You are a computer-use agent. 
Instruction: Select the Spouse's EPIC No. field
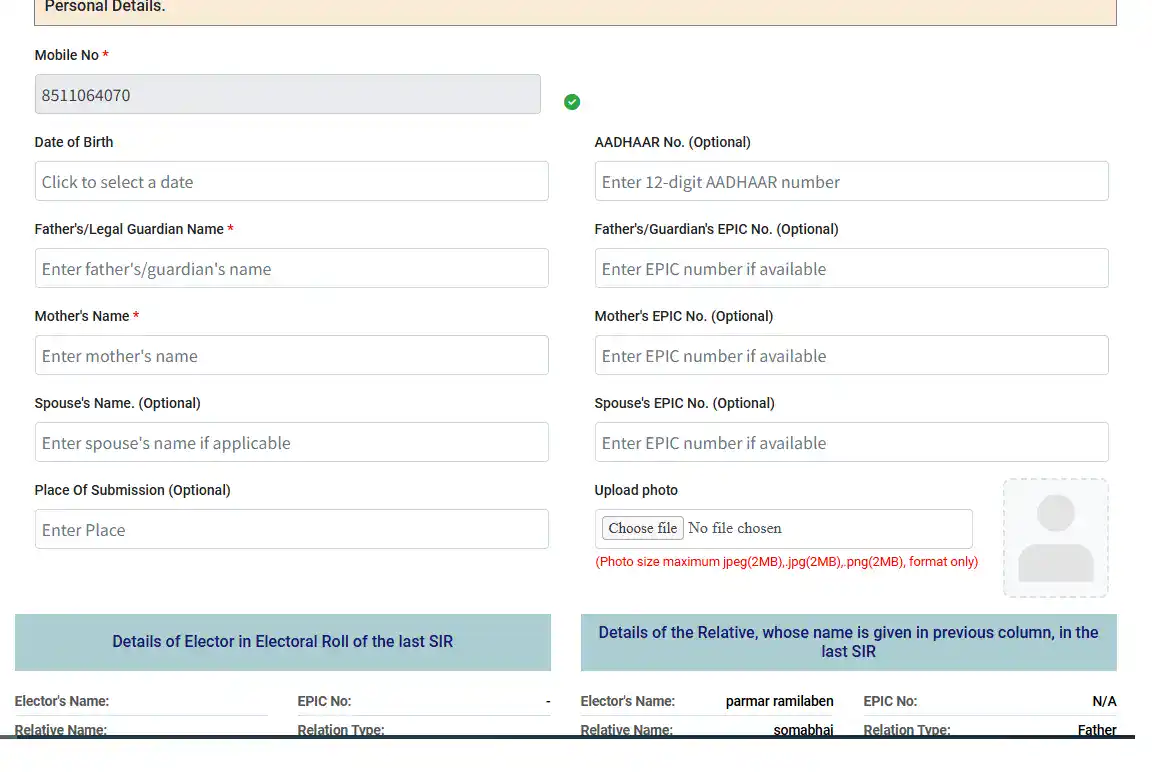coord(851,442)
